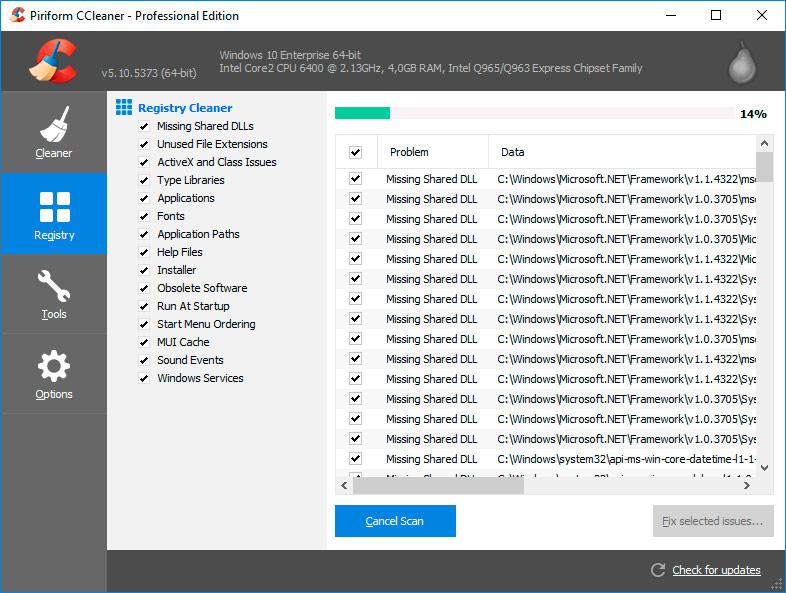This screenshot has width=786, height=593.
Task: Disable the Fonts checkbox
Action: tap(144, 217)
